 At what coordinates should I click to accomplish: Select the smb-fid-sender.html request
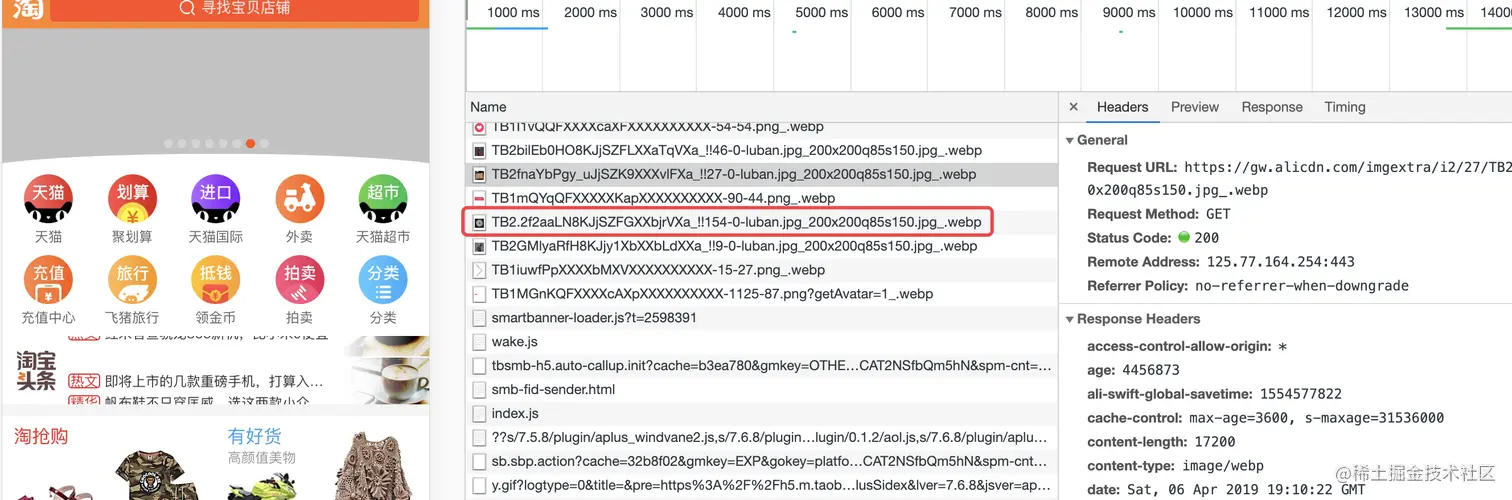point(763,390)
